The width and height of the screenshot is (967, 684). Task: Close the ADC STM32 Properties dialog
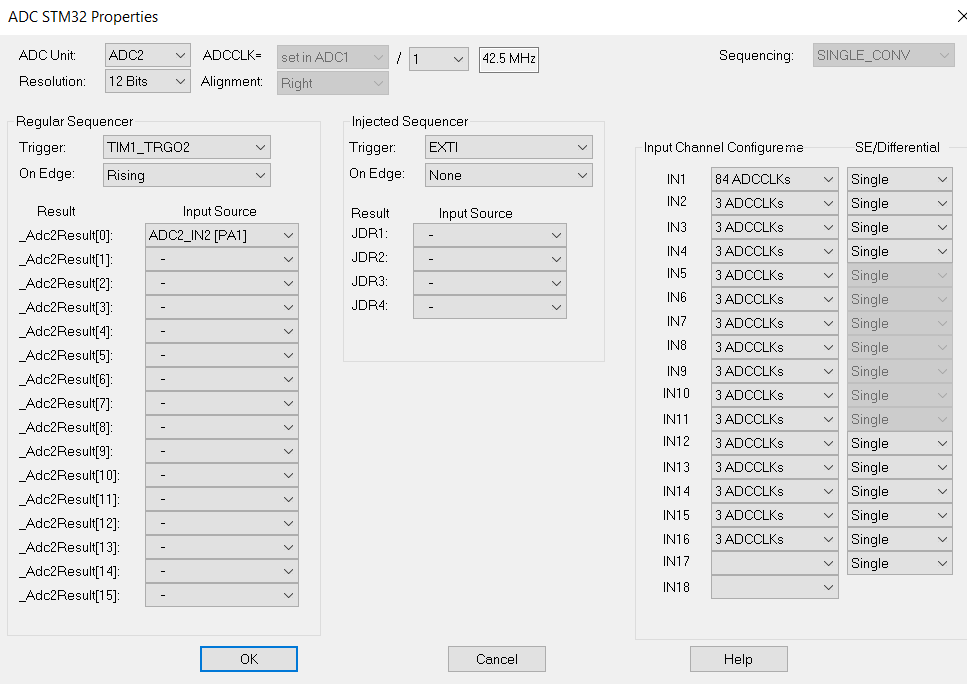[961, 17]
